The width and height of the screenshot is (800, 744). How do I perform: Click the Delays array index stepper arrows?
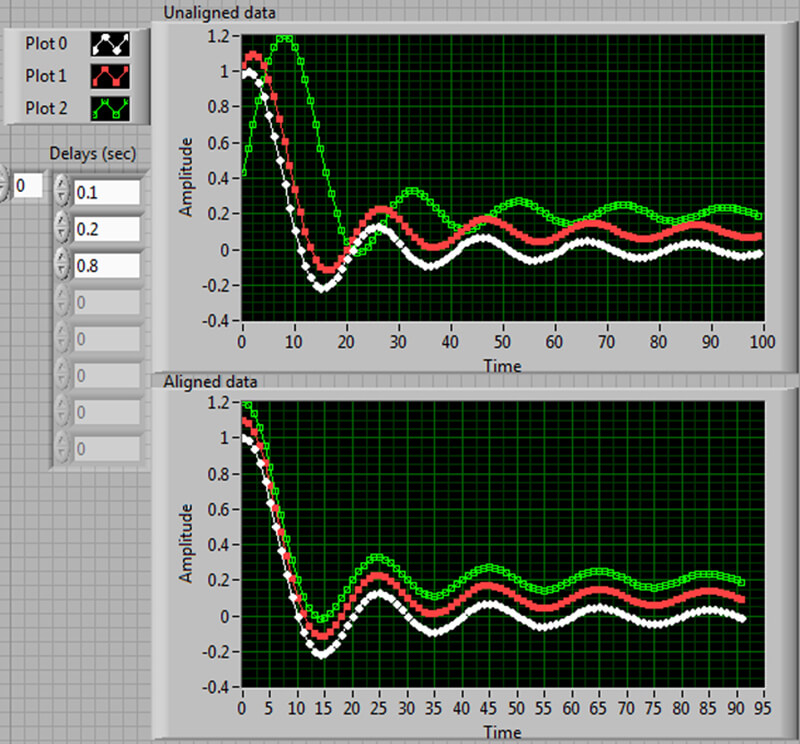[3, 183]
